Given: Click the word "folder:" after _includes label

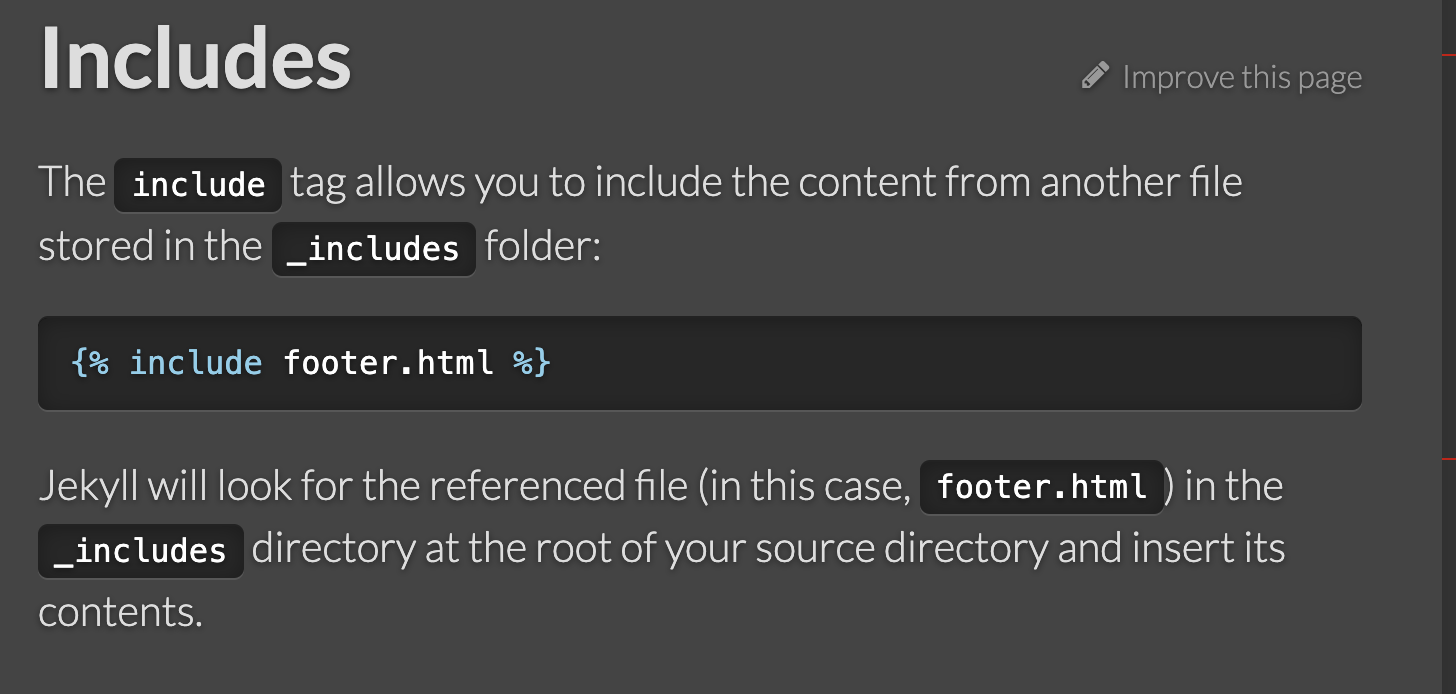Looking at the screenshot, I should click(x=542, y=246).
